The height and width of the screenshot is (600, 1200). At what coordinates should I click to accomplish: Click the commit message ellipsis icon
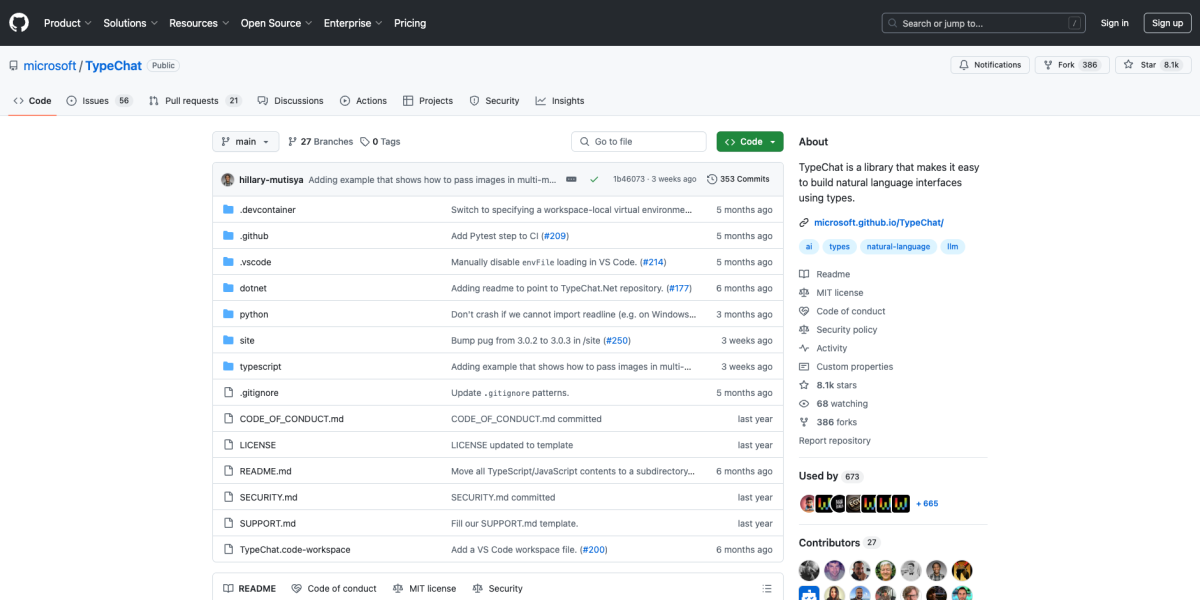coord(571,179)
